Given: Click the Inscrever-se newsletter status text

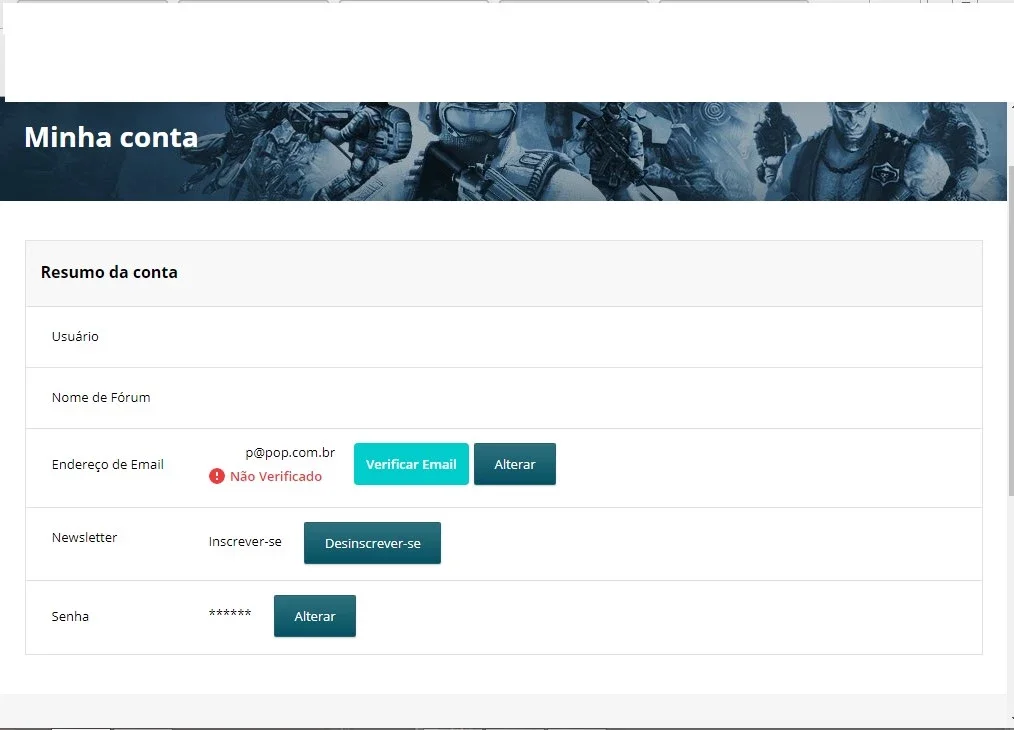Looking at the screenshot, I should (245, 542).
